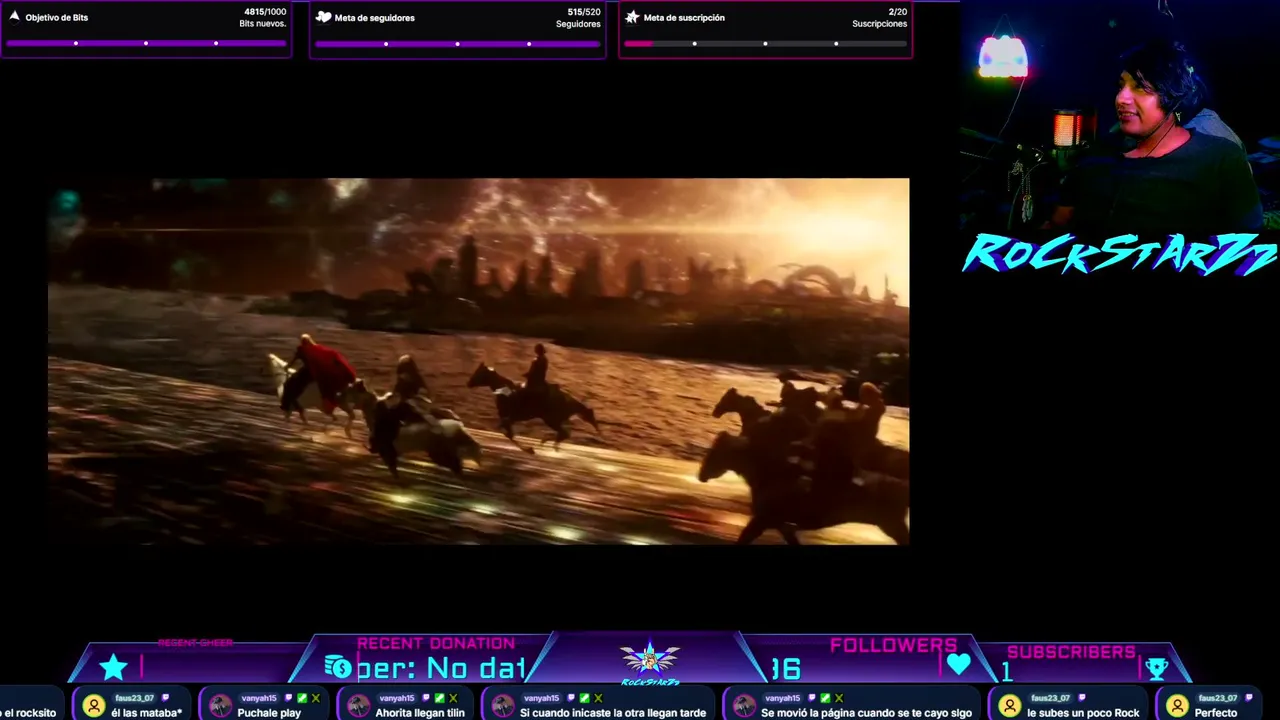
Task: Click the chat message "Ahorita llegan tilin"
Action: pos(420,713)
